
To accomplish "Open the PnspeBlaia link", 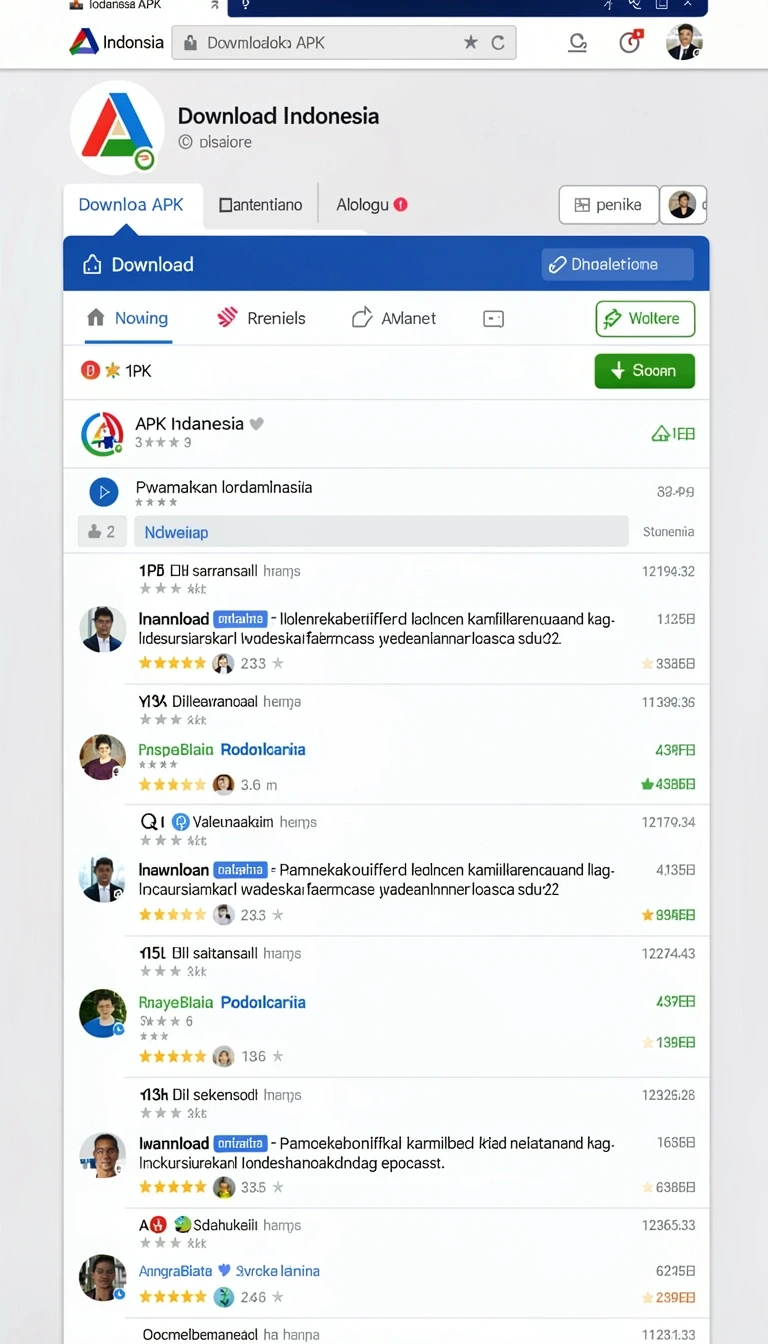I will (175, 749).
